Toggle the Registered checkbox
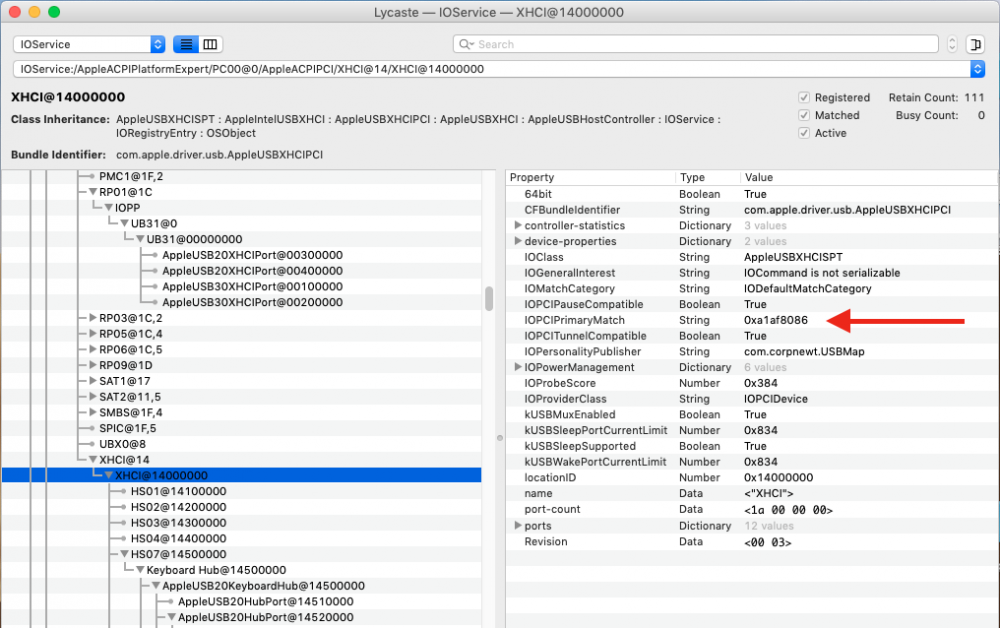Image resolution: width=1000 pixels, height=628 pixels. (804, 98)
